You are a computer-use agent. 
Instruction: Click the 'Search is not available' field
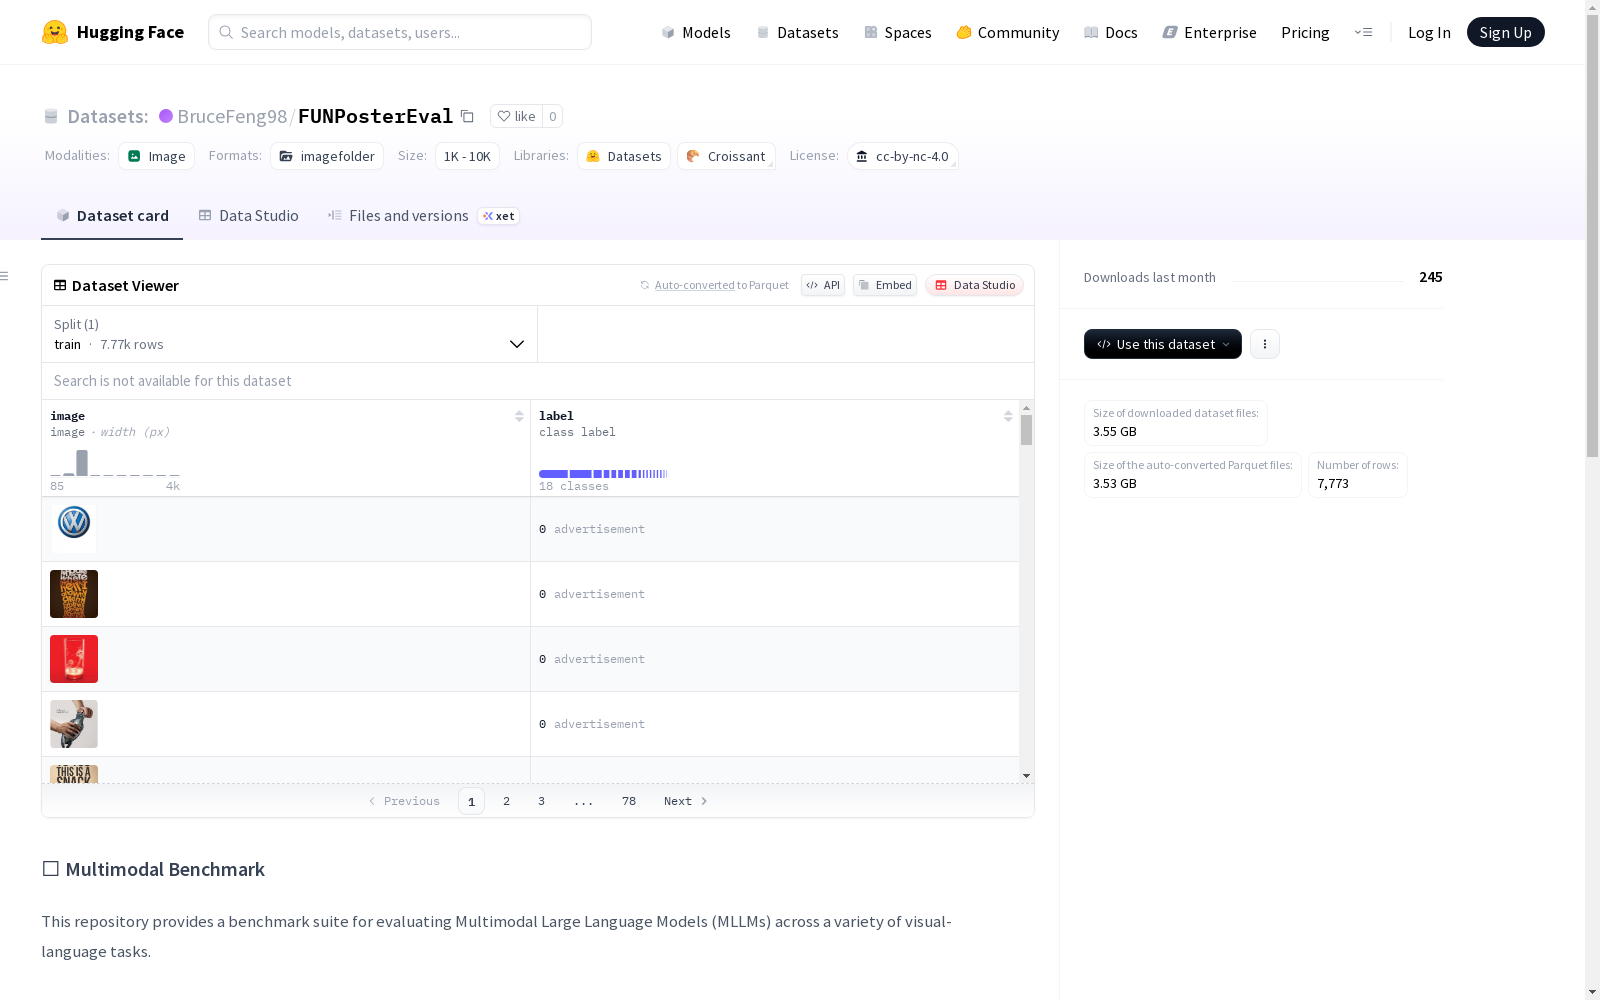[x=538, y=381]
